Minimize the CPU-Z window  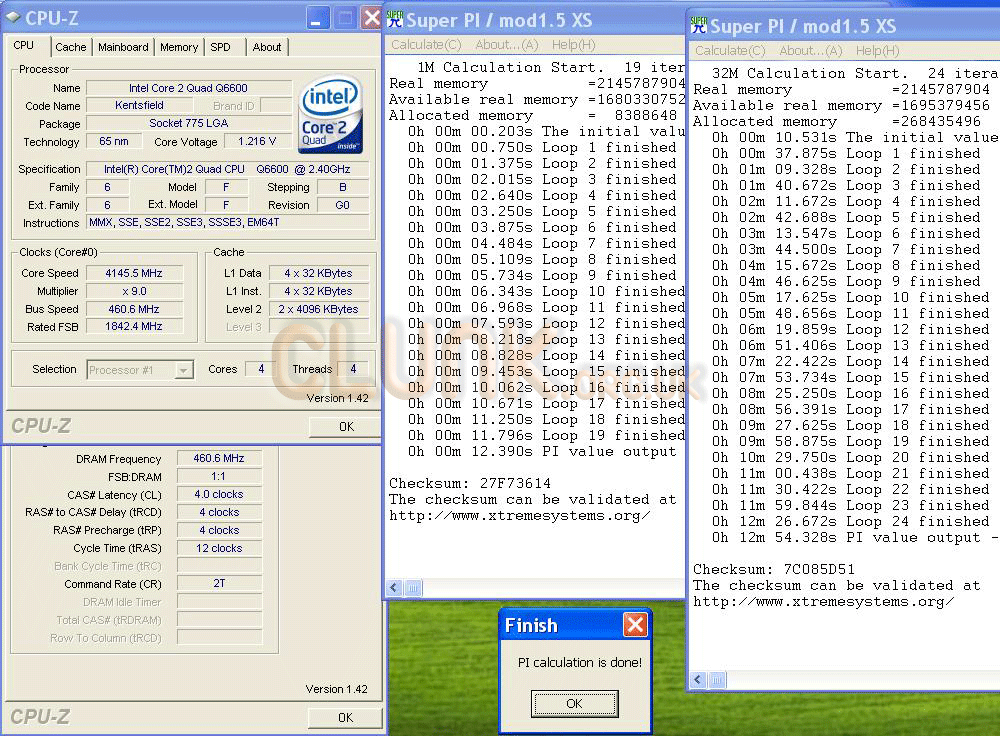318,18
